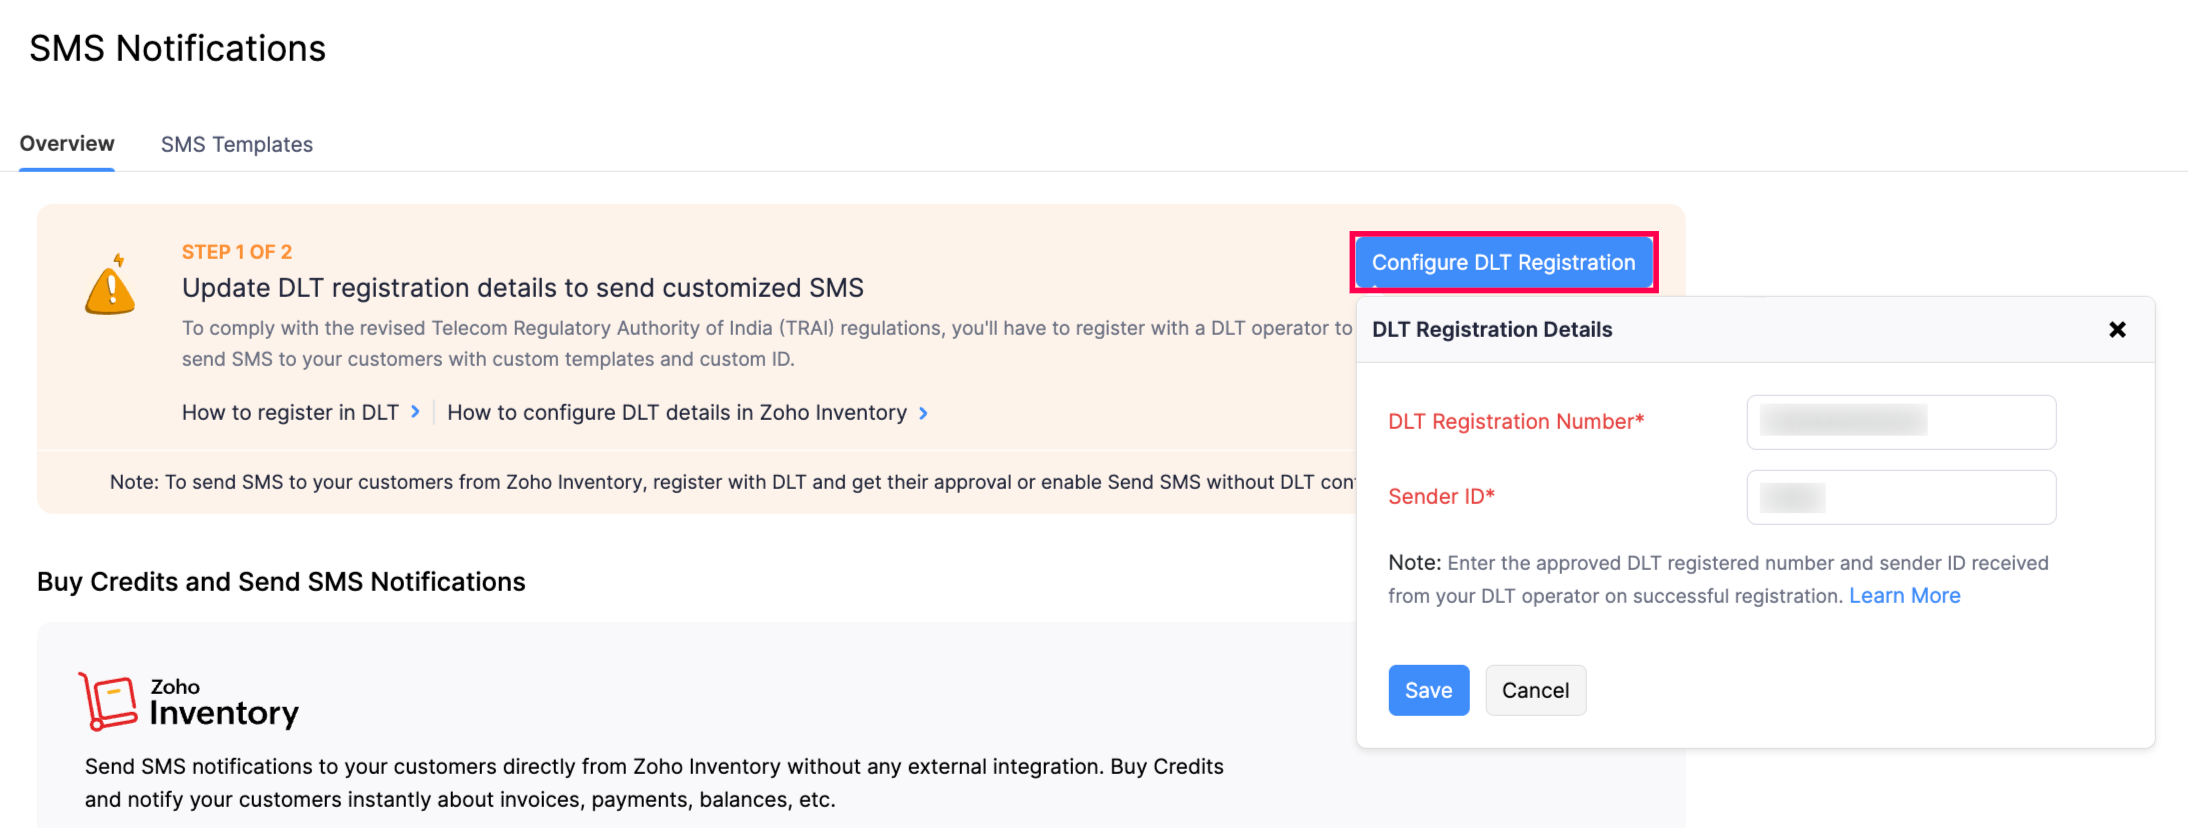
Task: Click the 'STEP 1 OF 2' label
Action: click(237, 252)
